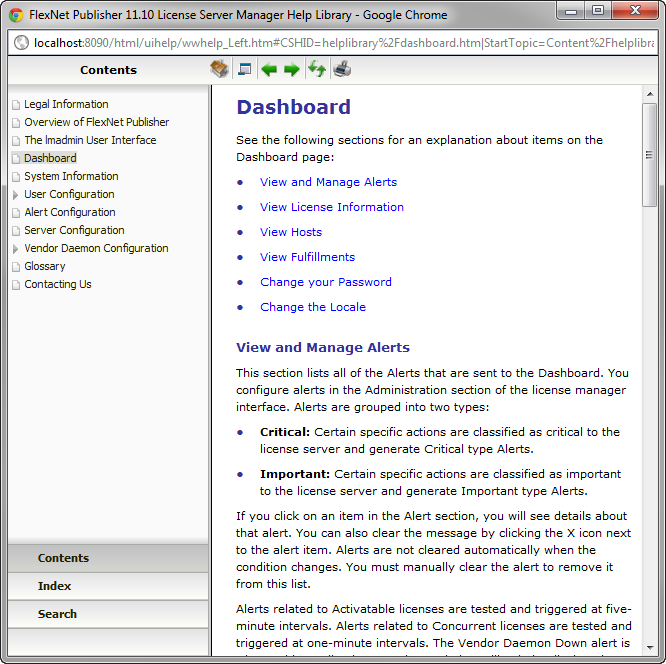Click the scrollbar up arrow
This screenshot has height=664, width=666.
pos(650,94)
